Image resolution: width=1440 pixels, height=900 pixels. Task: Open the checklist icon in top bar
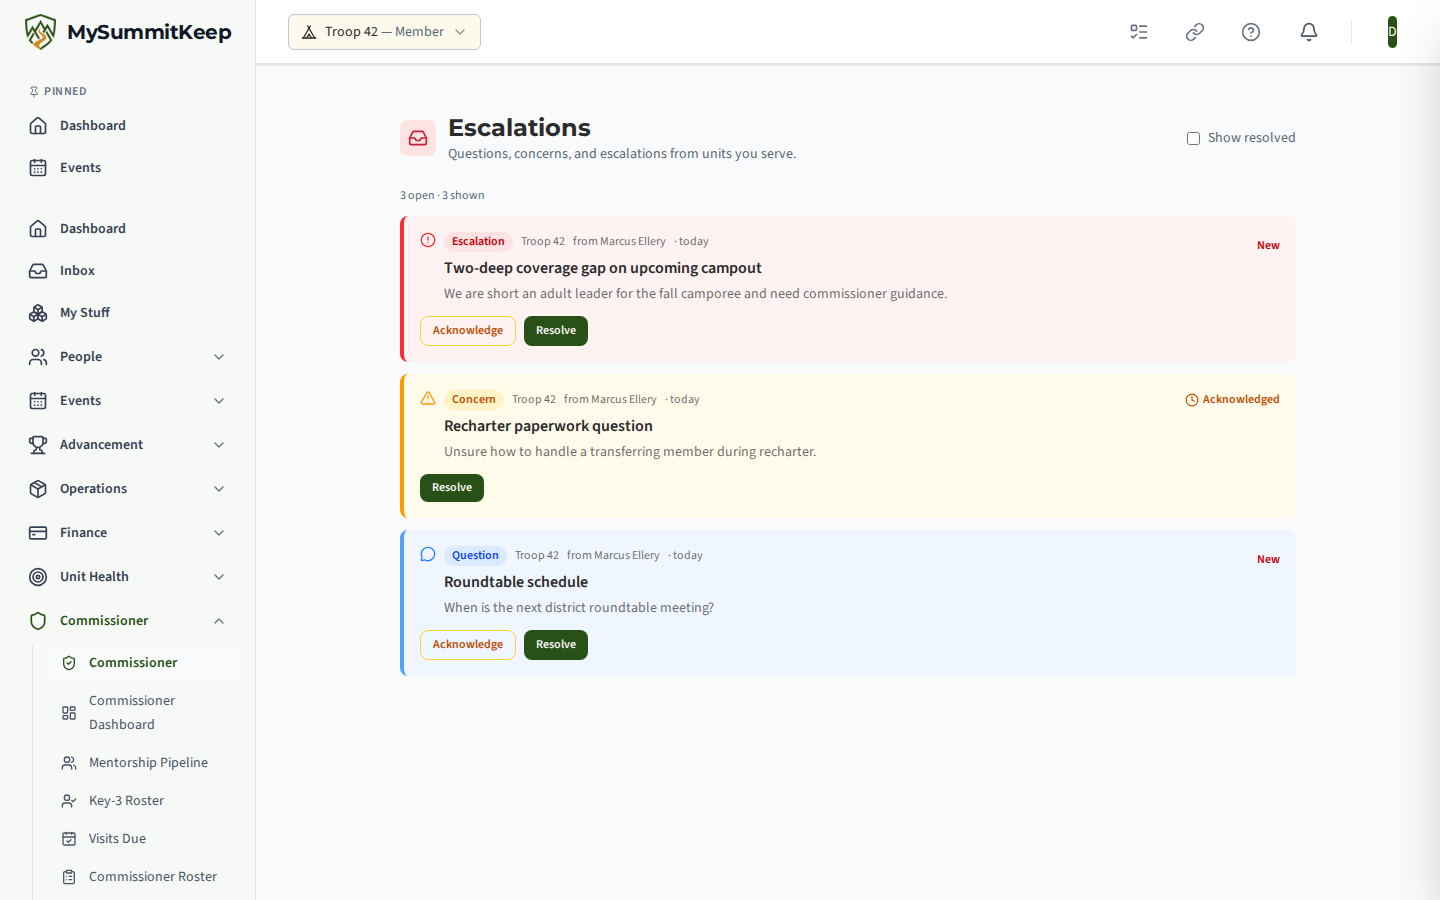click(1139, 32)
